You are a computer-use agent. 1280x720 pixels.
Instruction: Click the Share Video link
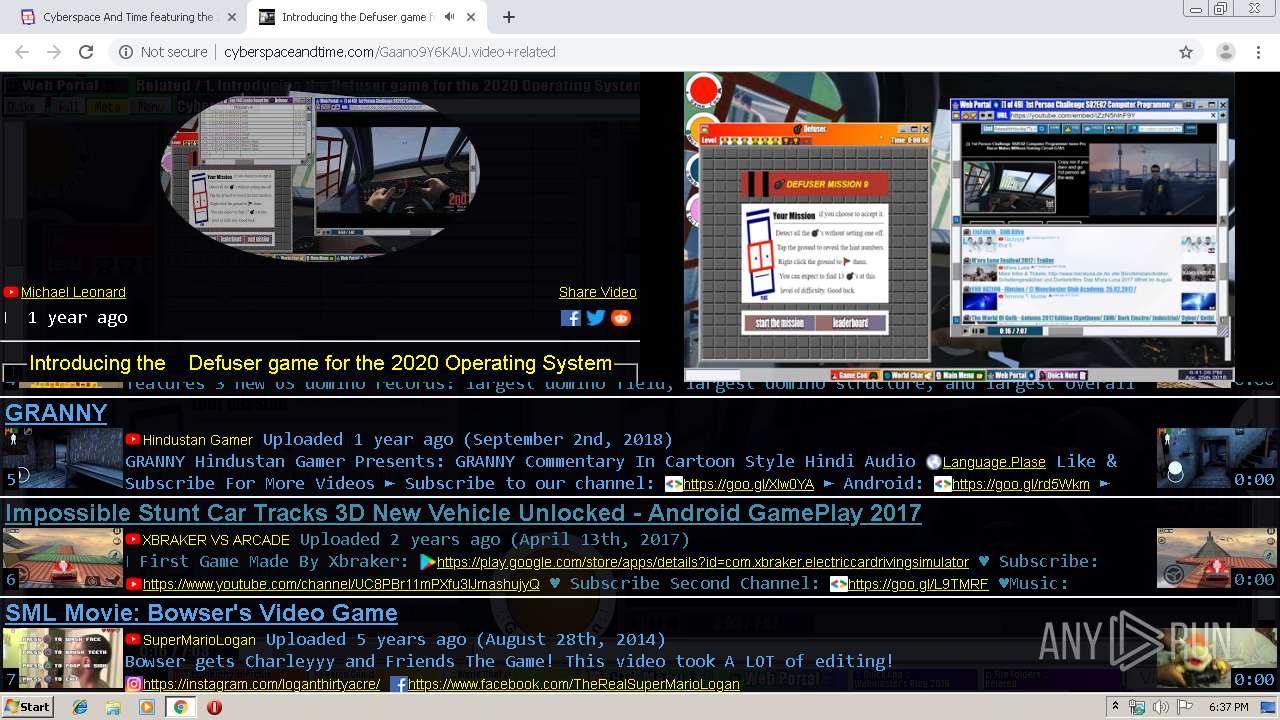point(598,292)
